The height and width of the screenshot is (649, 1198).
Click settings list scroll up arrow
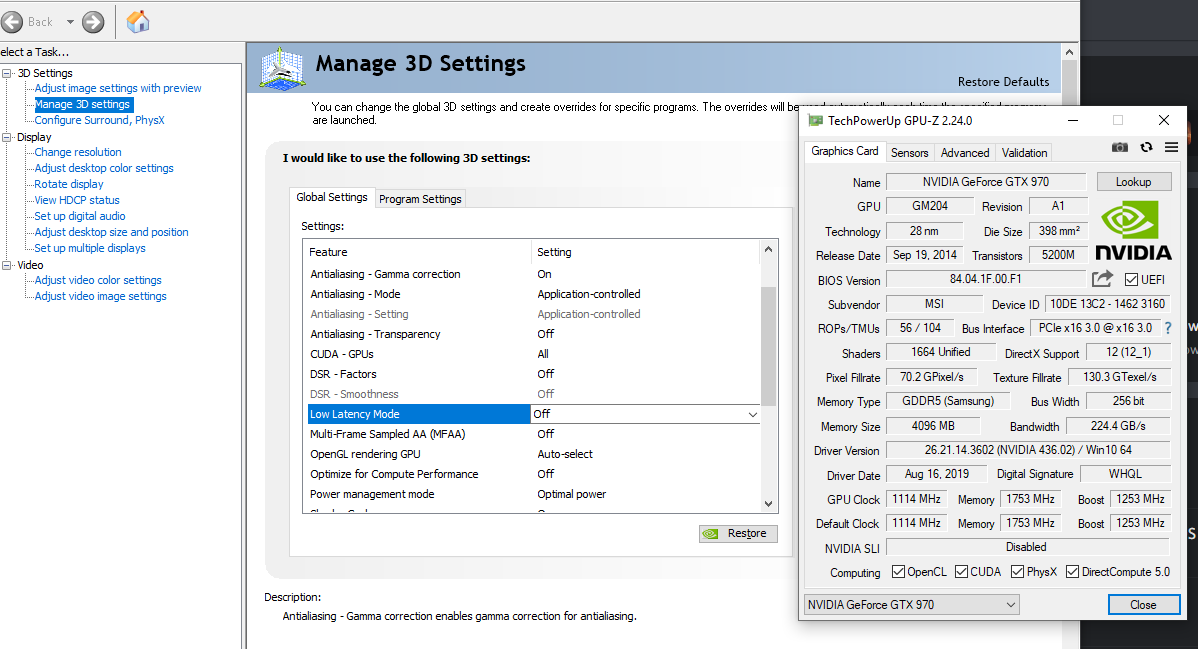coord(769,250)
